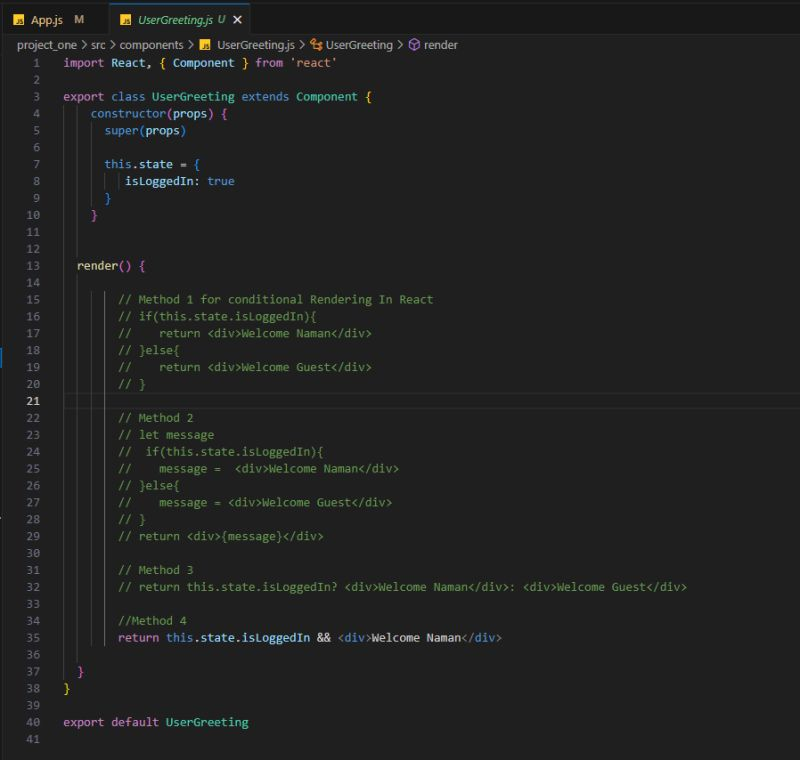Click line number 35 in gutter

pyautogui.click(x=33, y=638)
